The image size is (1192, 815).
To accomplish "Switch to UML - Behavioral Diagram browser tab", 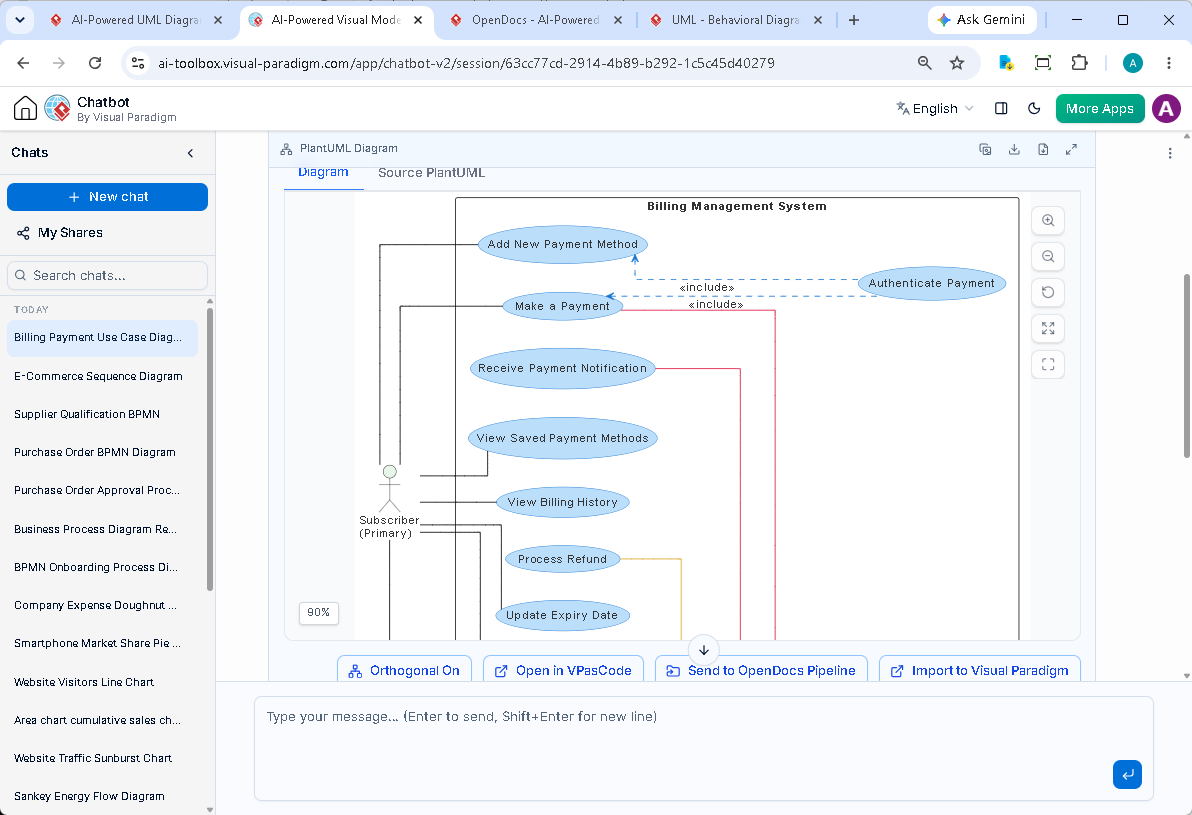I will [737, 21].
